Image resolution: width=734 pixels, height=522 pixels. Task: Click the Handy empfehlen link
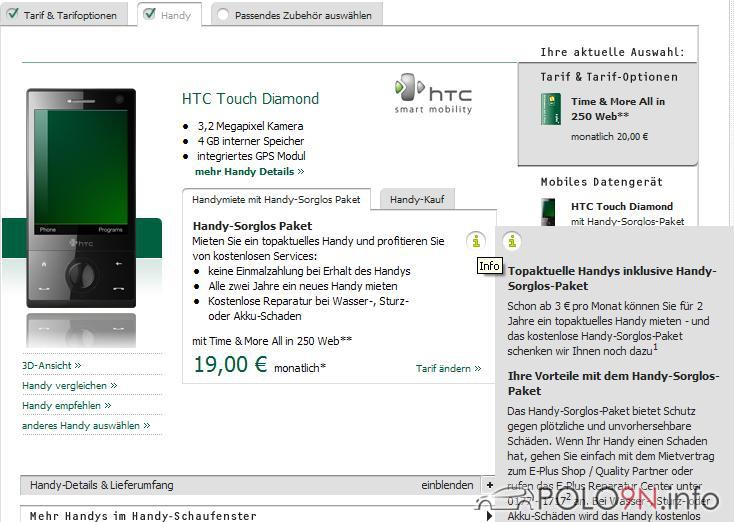click(x=66, y=406)
